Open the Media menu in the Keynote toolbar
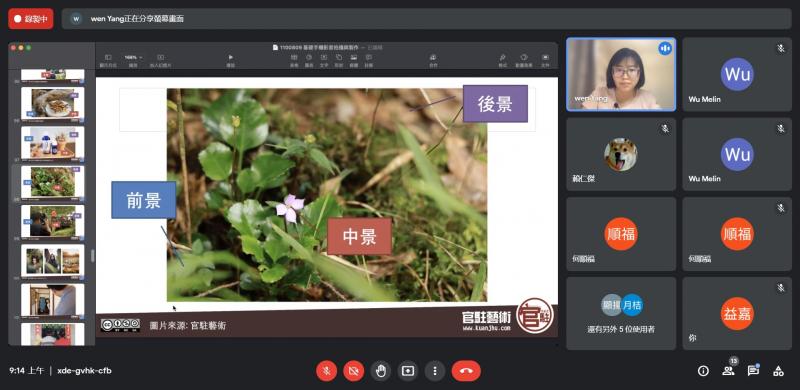The width and height of the screenshot is (800, 390). [x=354, y=60]
